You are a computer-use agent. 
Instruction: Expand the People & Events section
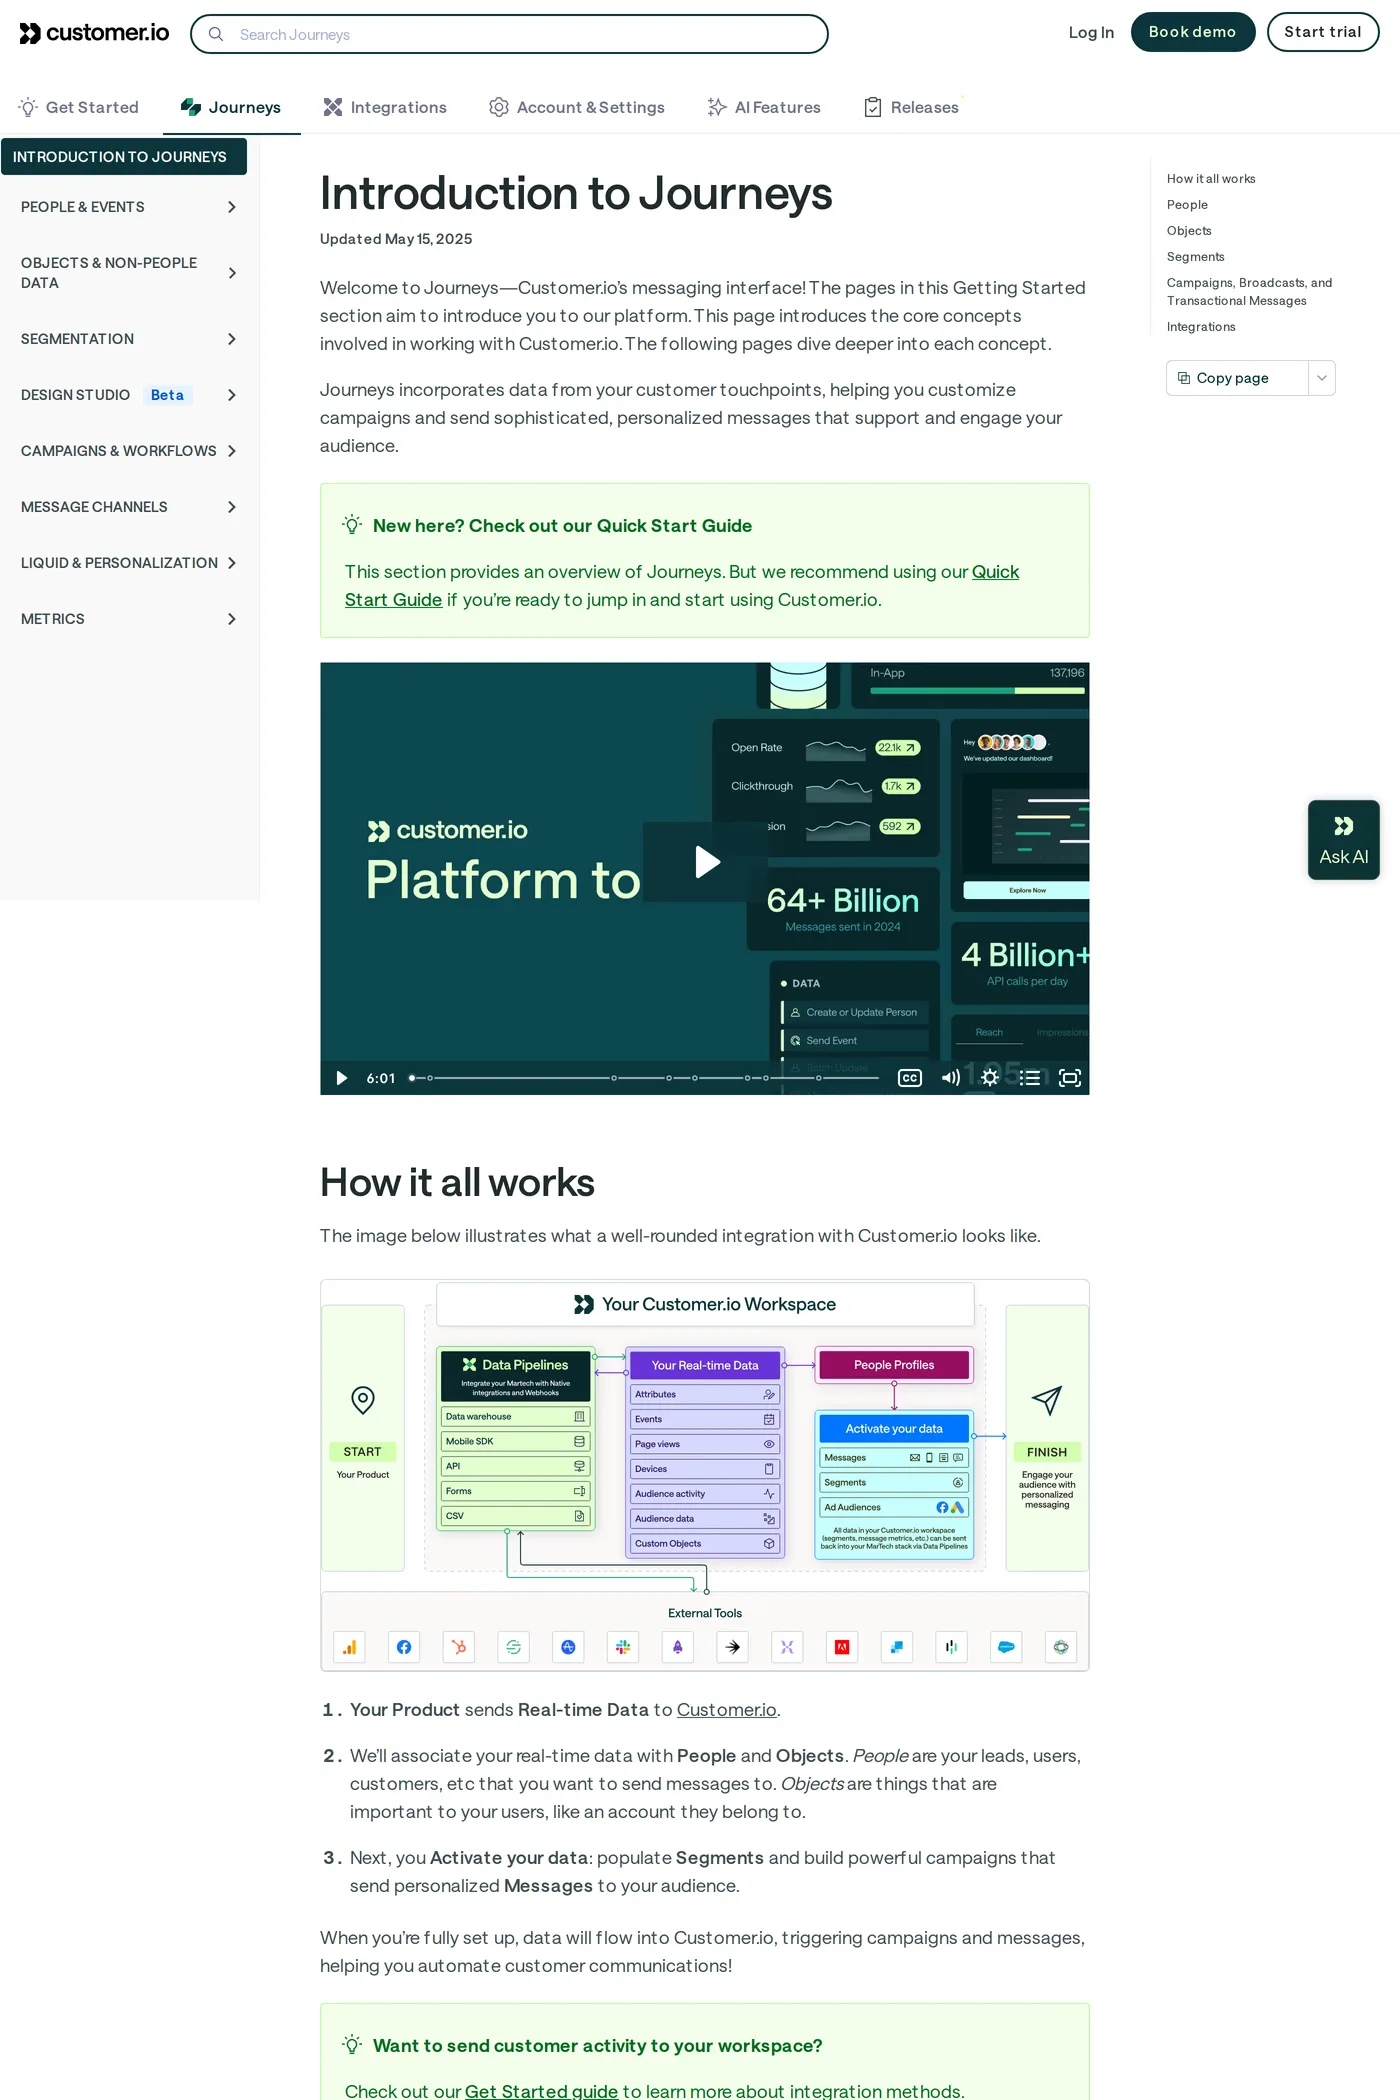coord(232,207)
